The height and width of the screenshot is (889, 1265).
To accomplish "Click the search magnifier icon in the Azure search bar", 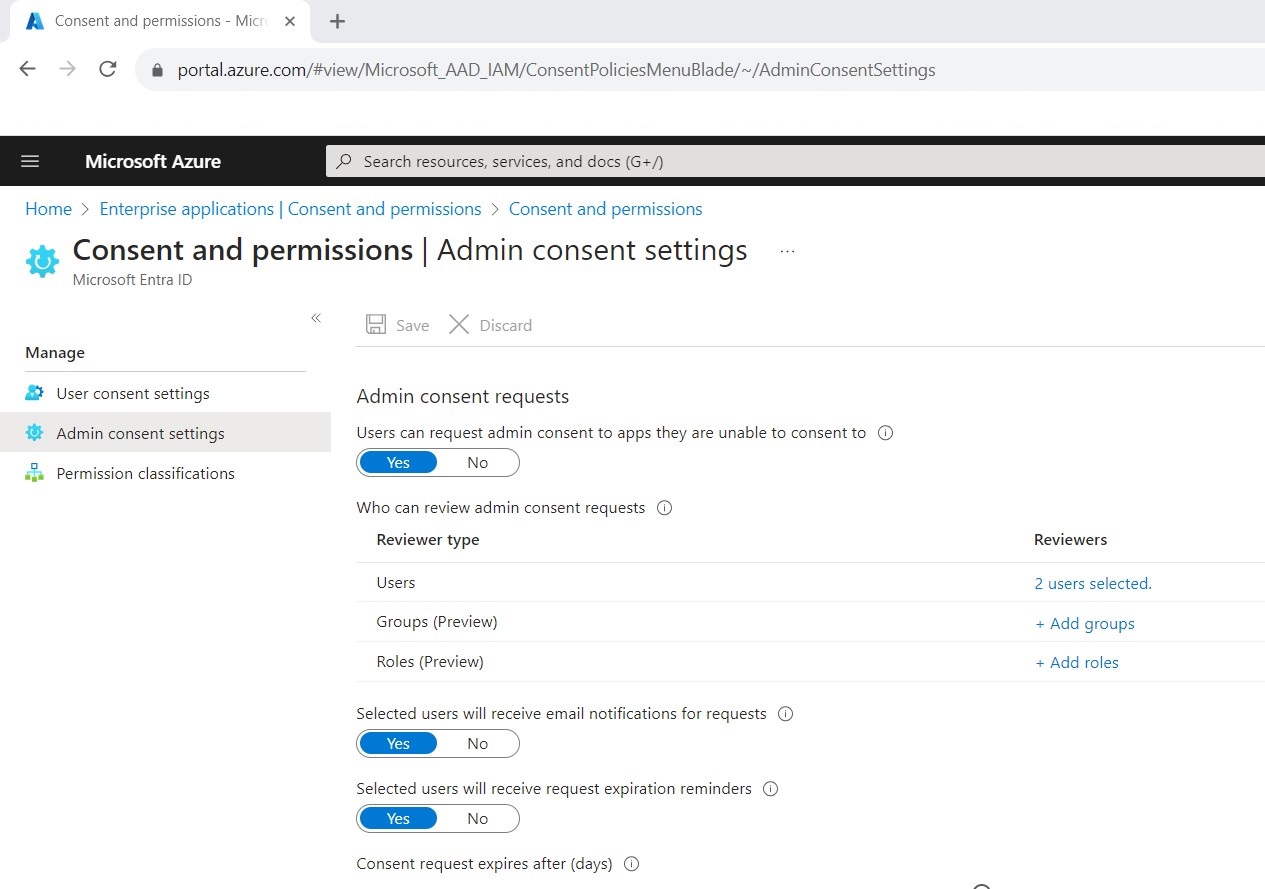I will [344, 161].
